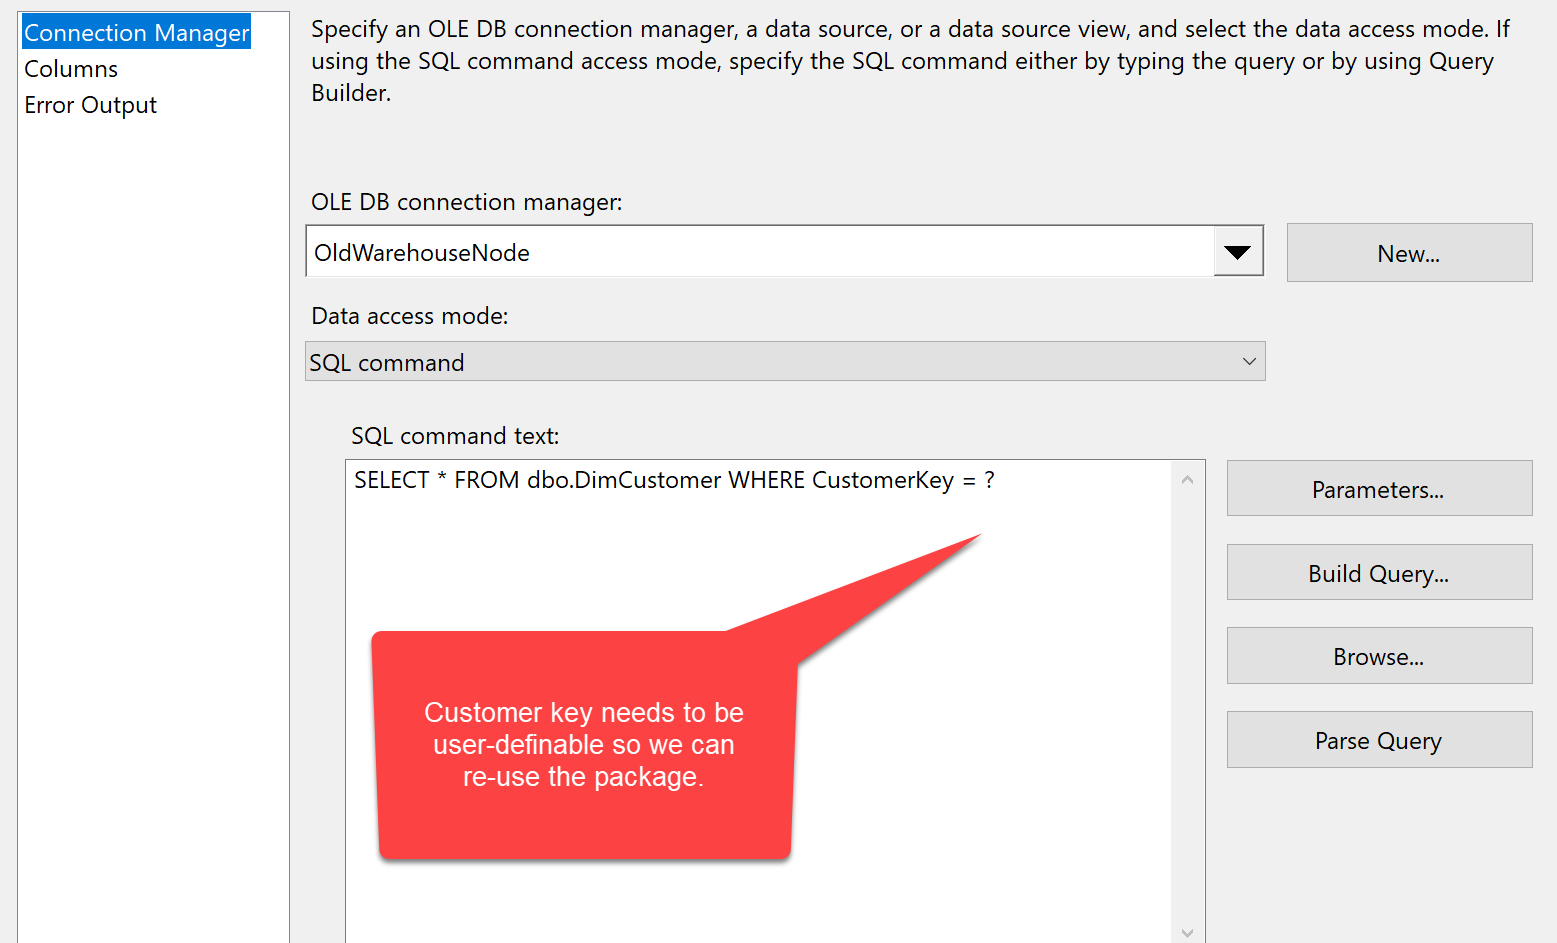Screen dimensions: 1557x943
Task: Click the 'Data access mode:' label
Action: pos(410,316)
